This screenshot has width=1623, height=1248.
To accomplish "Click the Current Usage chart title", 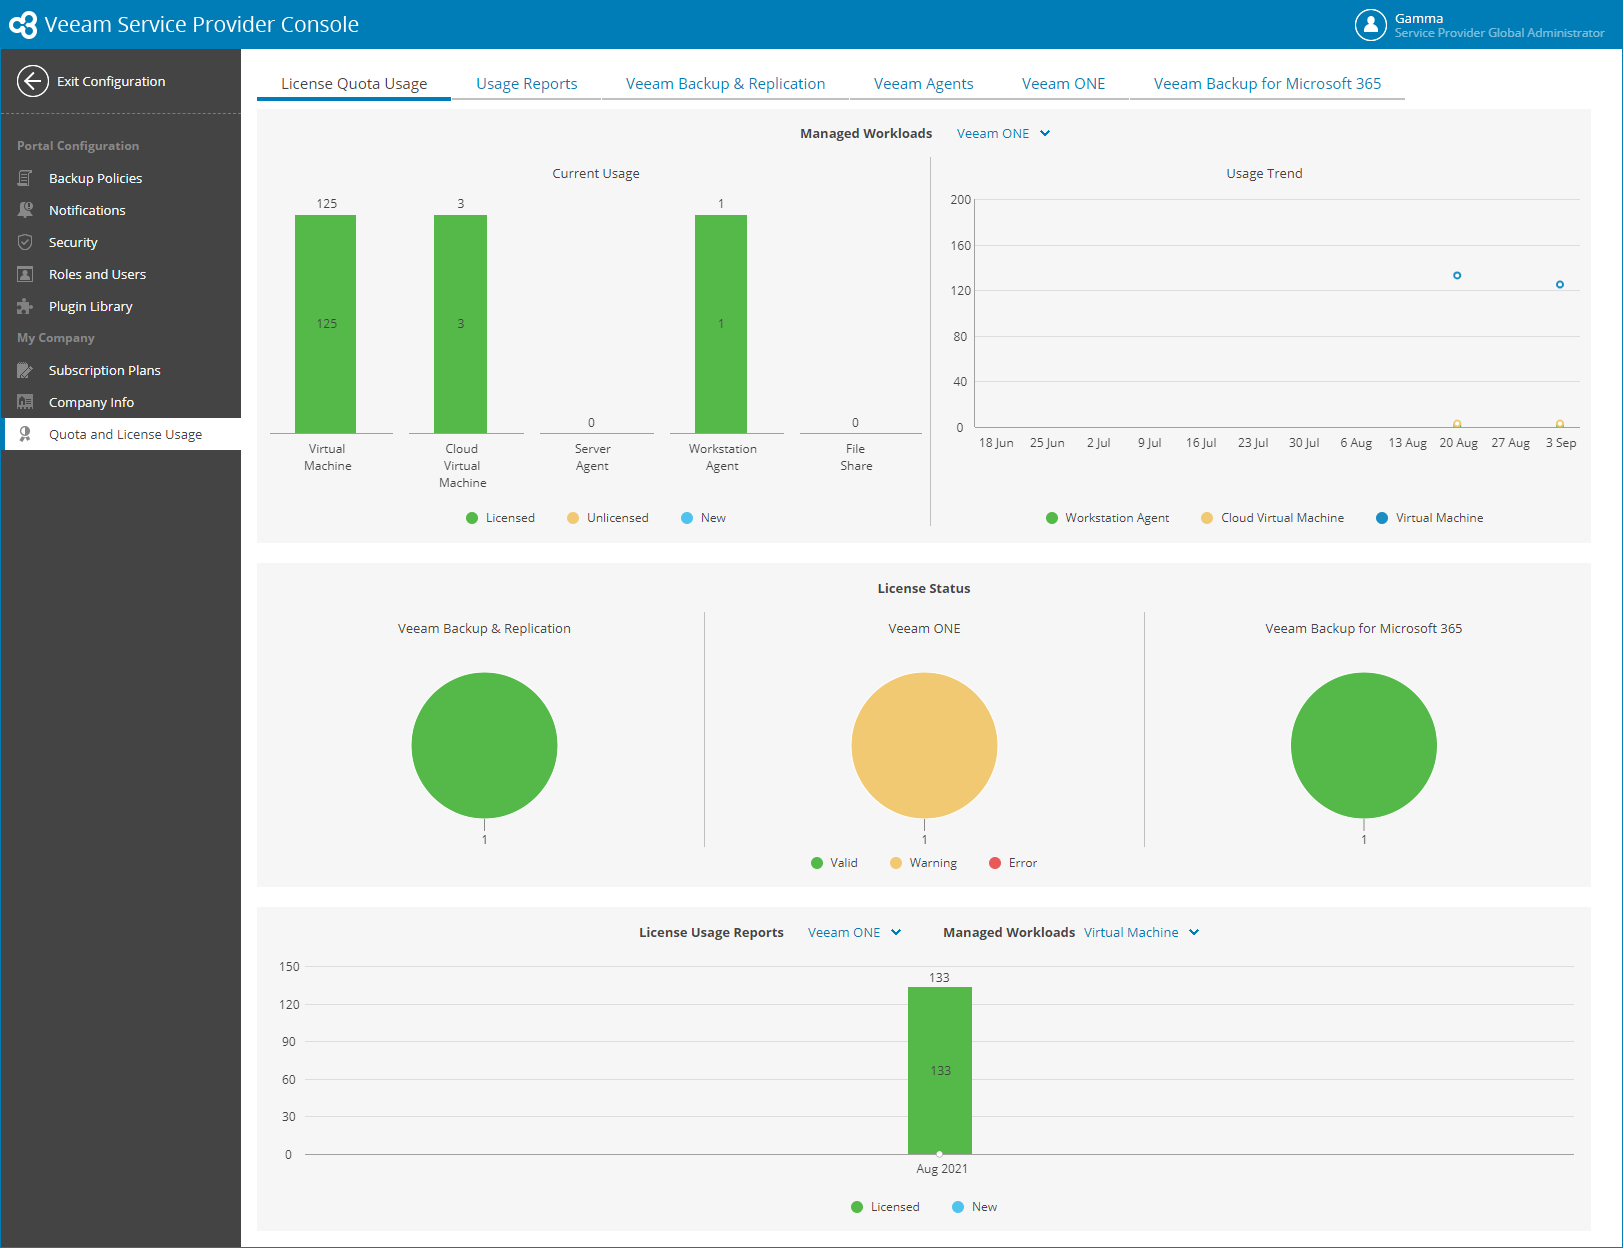I will point(596,173).
